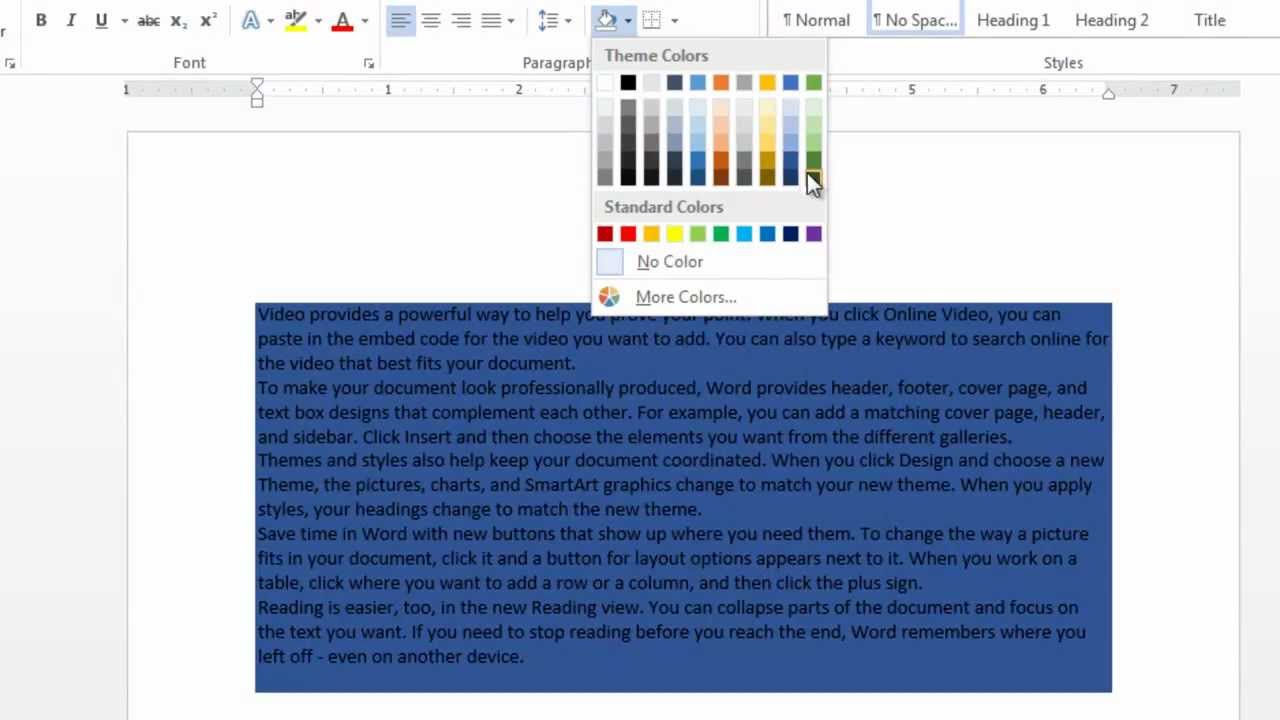Select light blue standard color swatch
This screenshot has width=1280, height=720.
click(x=744, y=234)
